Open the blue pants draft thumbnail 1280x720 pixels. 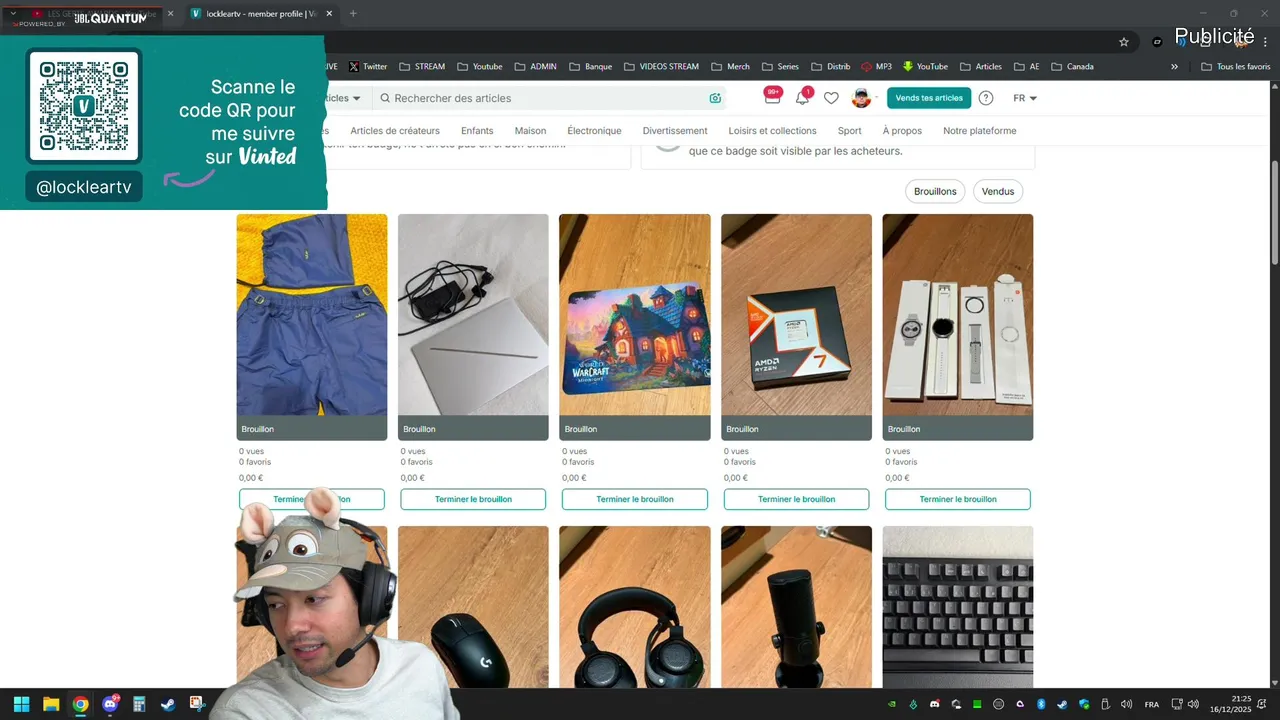[x=312, y=315]
